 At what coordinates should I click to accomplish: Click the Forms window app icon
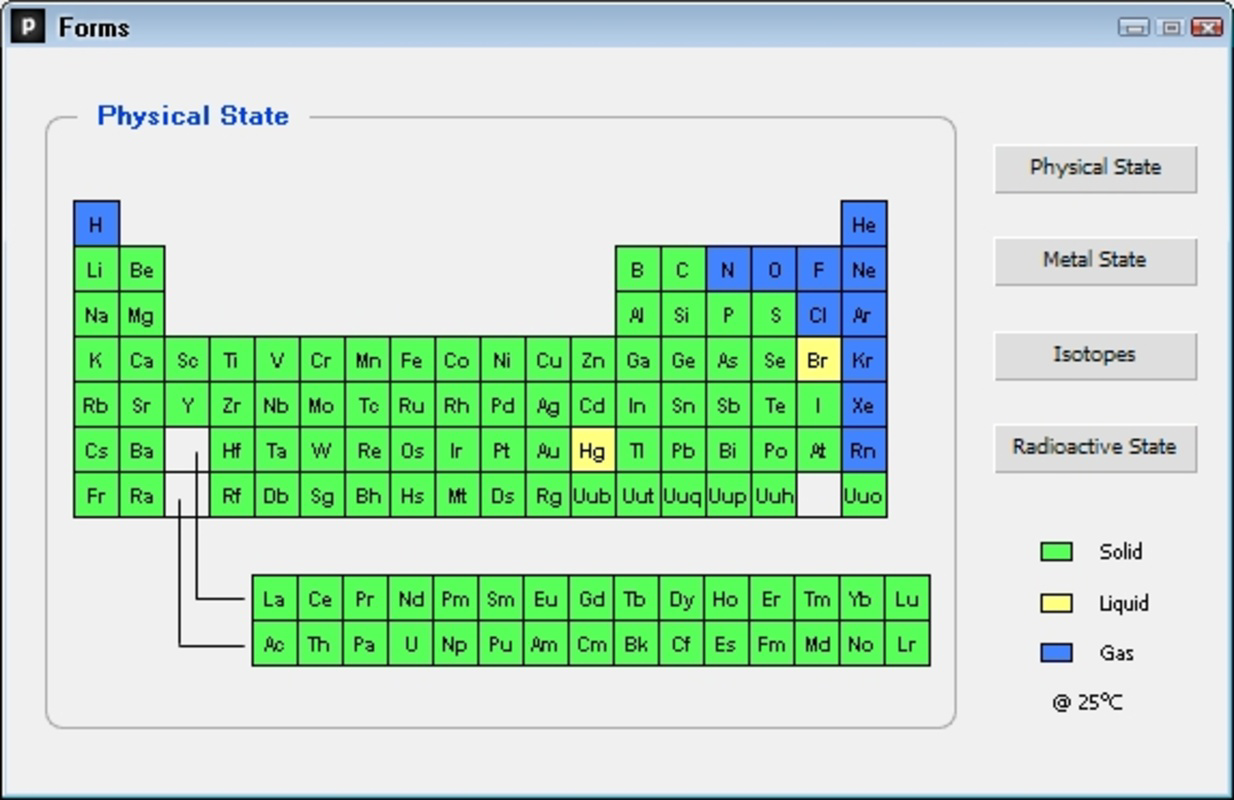[x=27, y=26]
